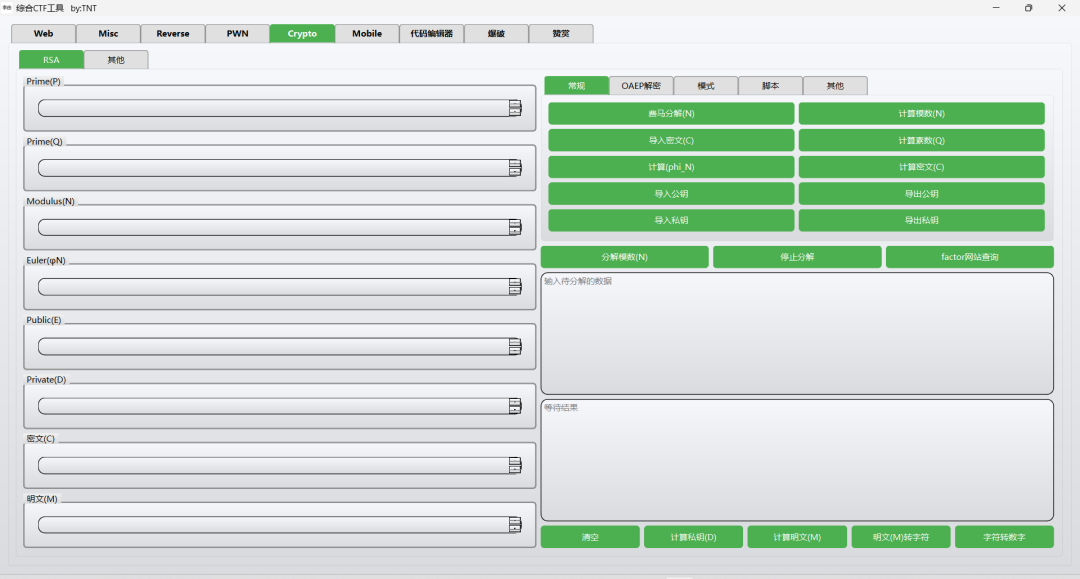Increment Prime(P) with its up arrow
The image size is (1080, 579).
point(515,104)
